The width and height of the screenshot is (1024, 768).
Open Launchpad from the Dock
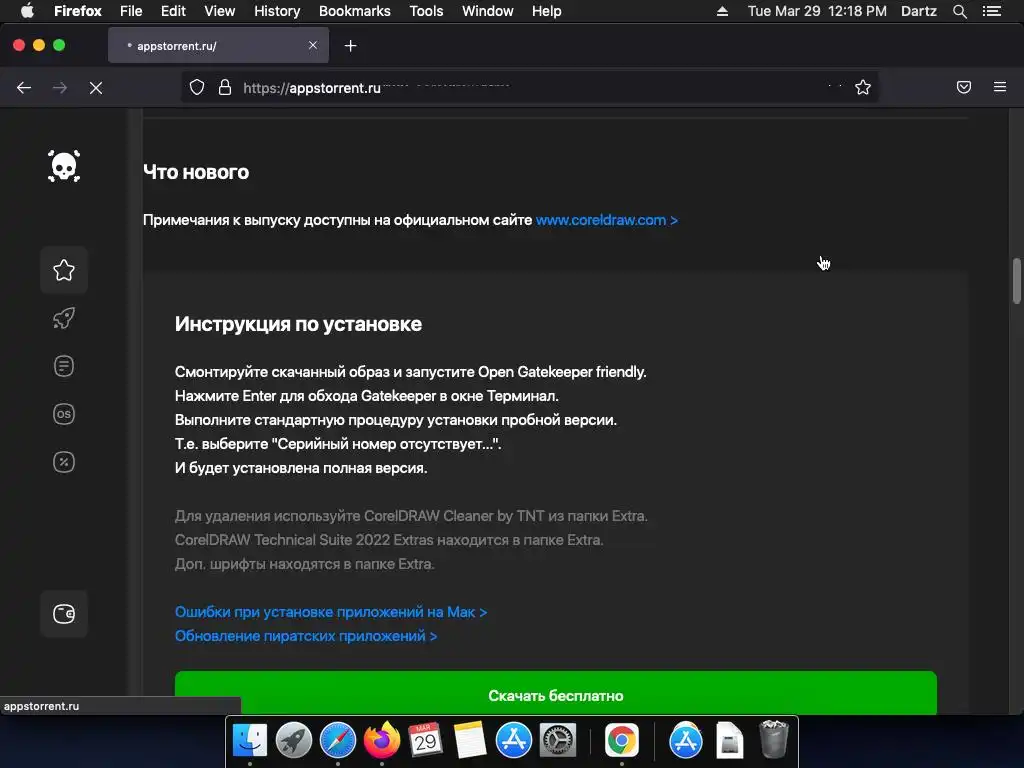pos(294,741)
